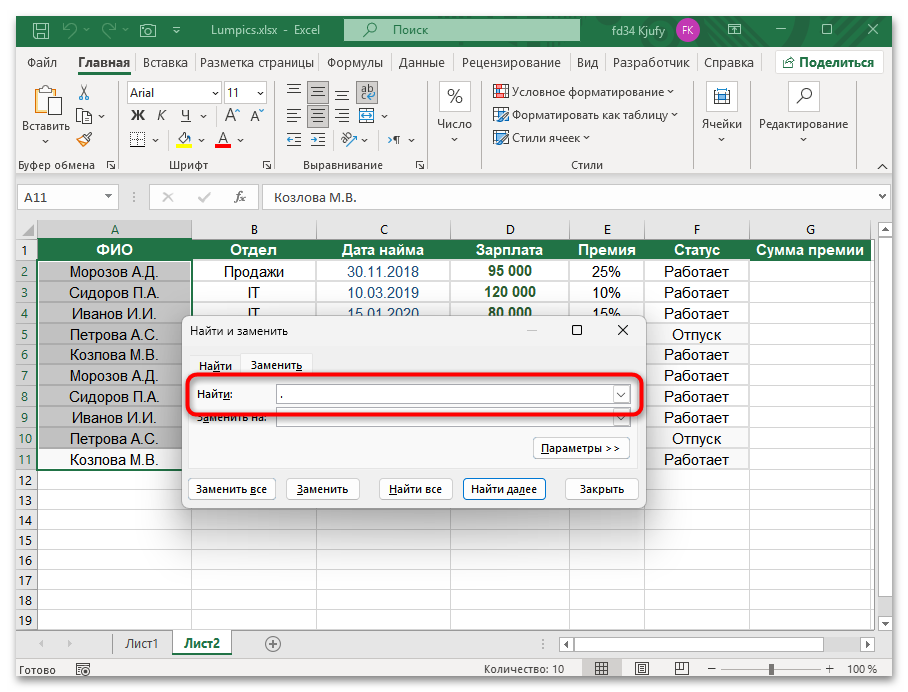Click the Cut scissors icon
The width and height of the screenshot is (908, 692).
[x=84, y=93]
